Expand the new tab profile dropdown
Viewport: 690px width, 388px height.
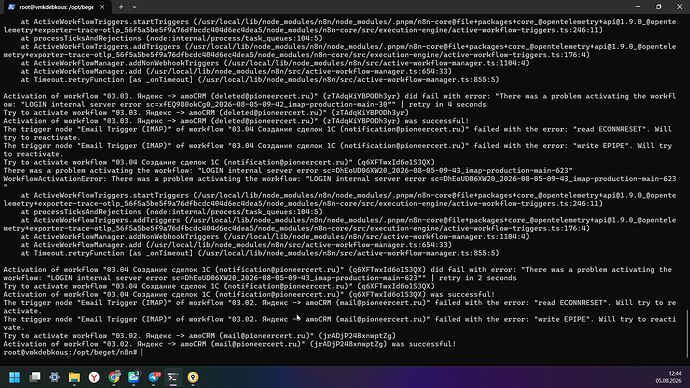pos(135,7)
